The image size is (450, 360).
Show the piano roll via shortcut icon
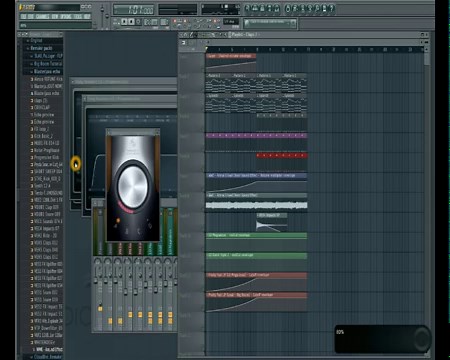click(x=262, y=8)
